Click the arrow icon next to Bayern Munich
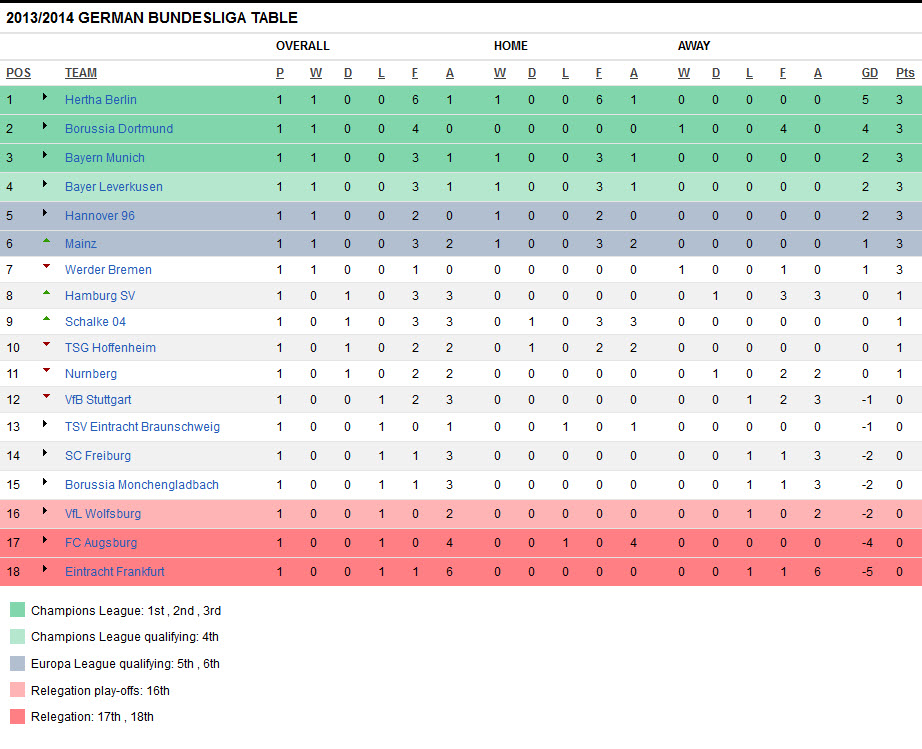The height and width of the screenshot is (749, 922). (45, 156)
